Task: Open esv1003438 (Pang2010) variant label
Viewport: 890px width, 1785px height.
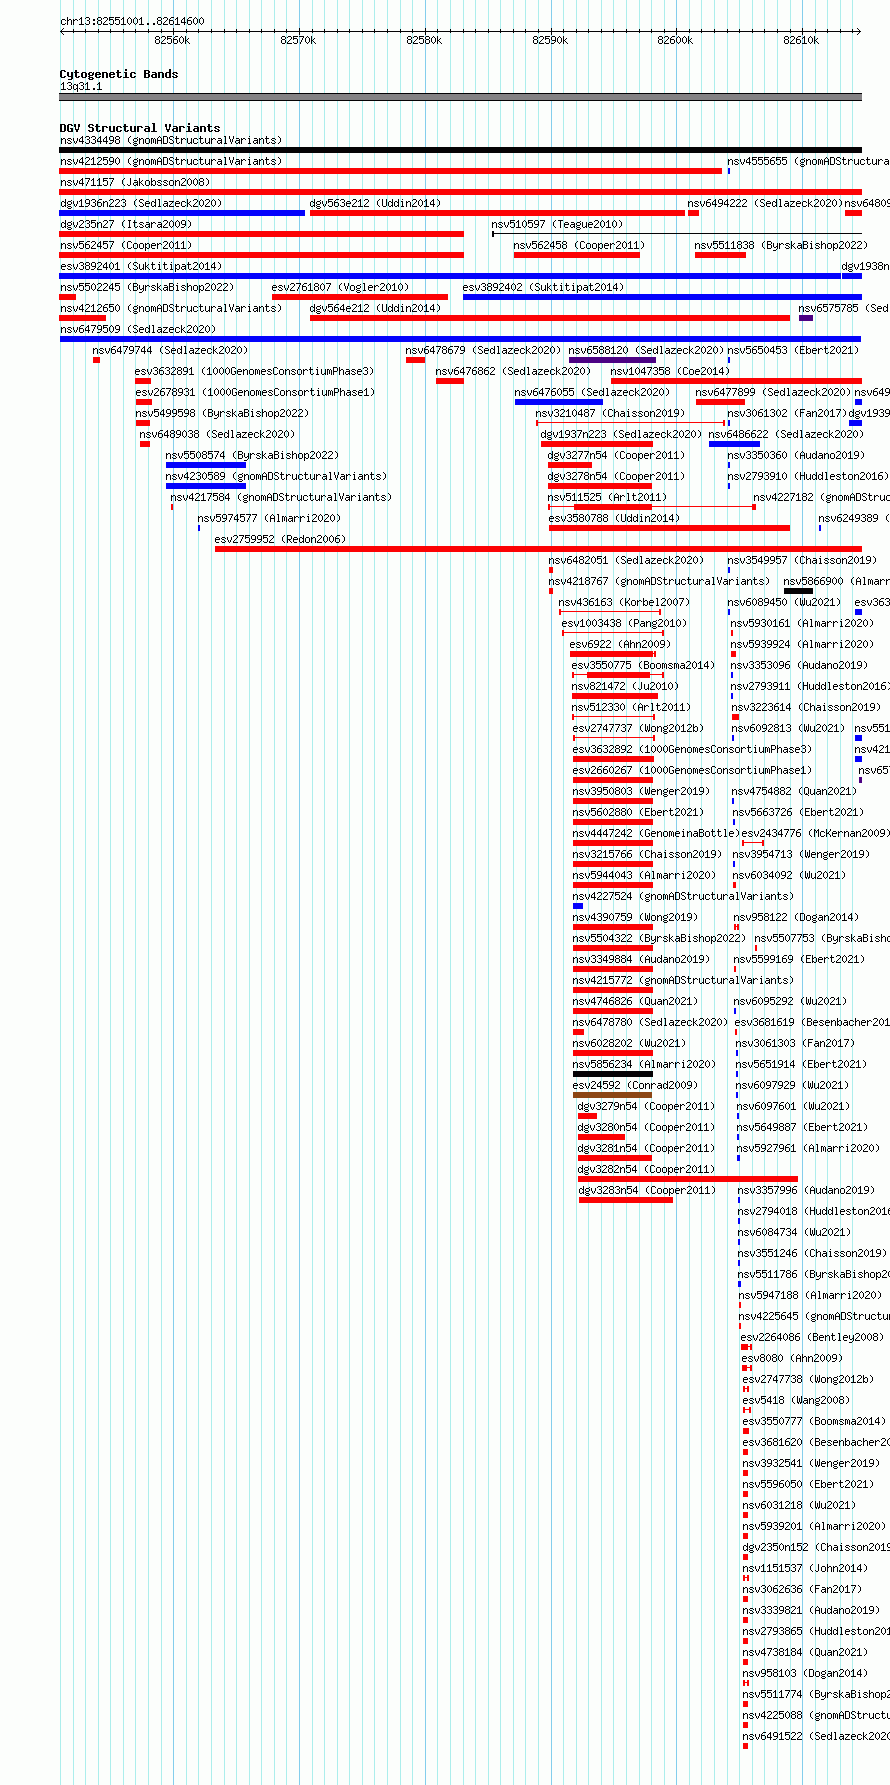Action: click(625, 623)
